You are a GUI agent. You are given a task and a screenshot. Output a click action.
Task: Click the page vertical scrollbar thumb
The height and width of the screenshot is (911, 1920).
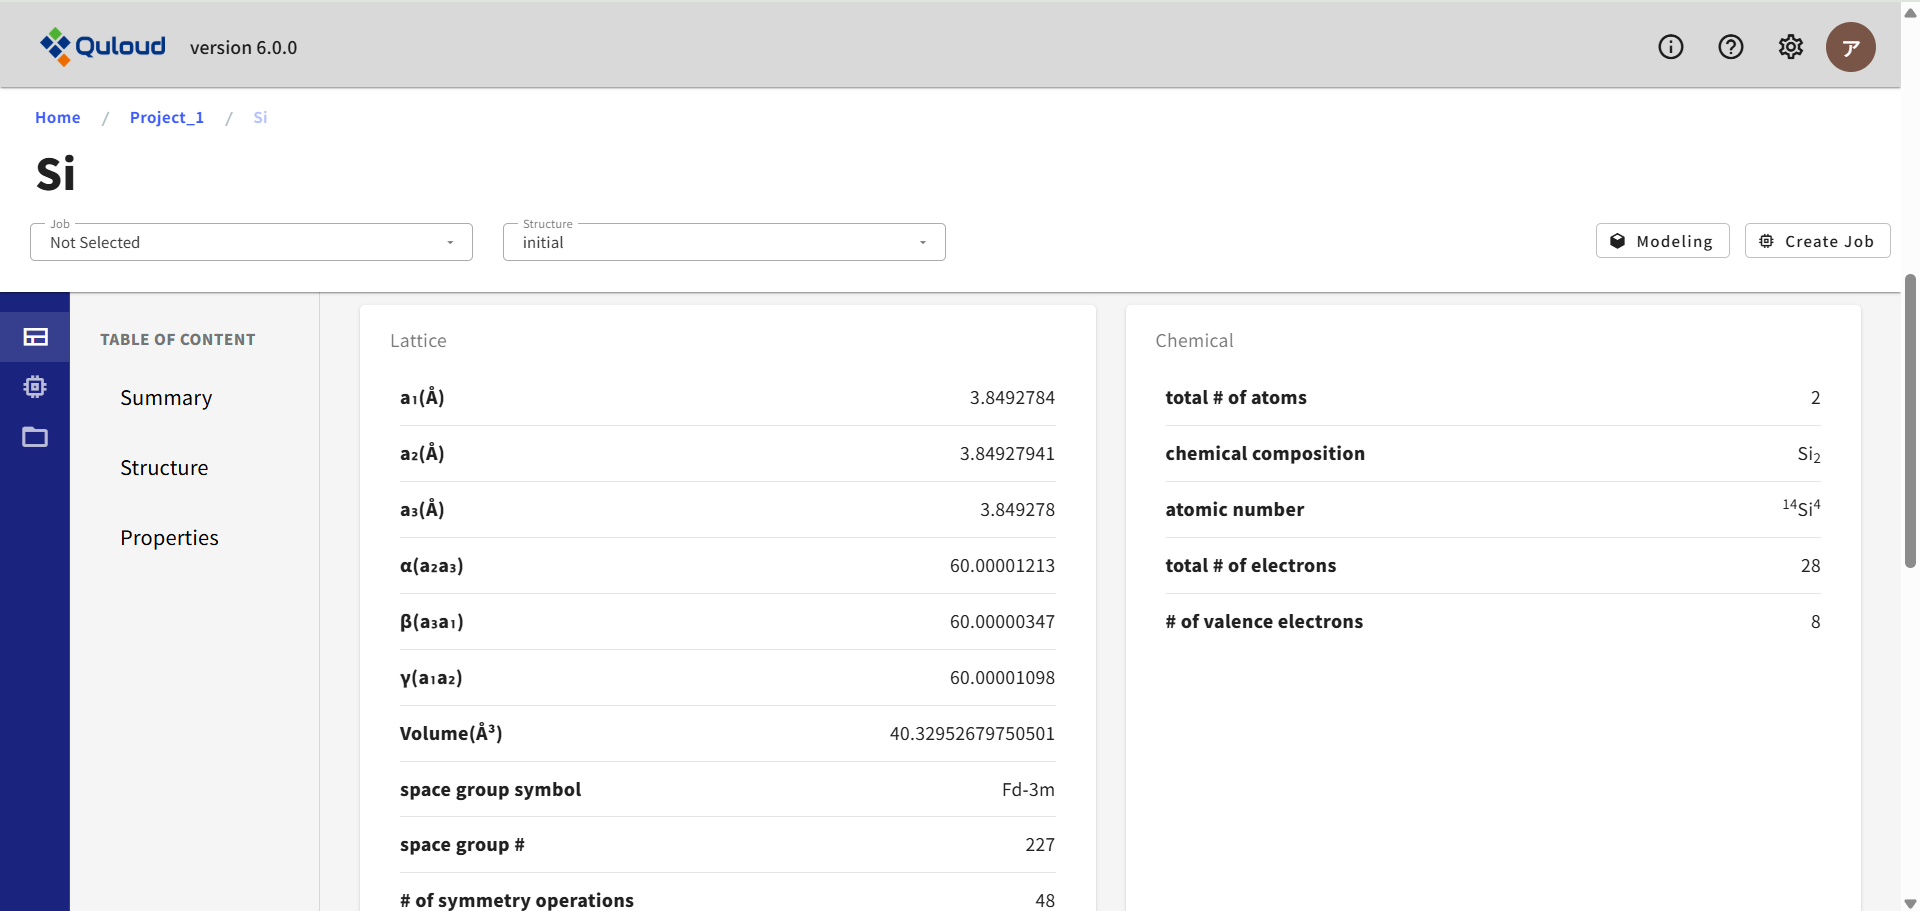pyautogui.click(x=1910, y=420)
